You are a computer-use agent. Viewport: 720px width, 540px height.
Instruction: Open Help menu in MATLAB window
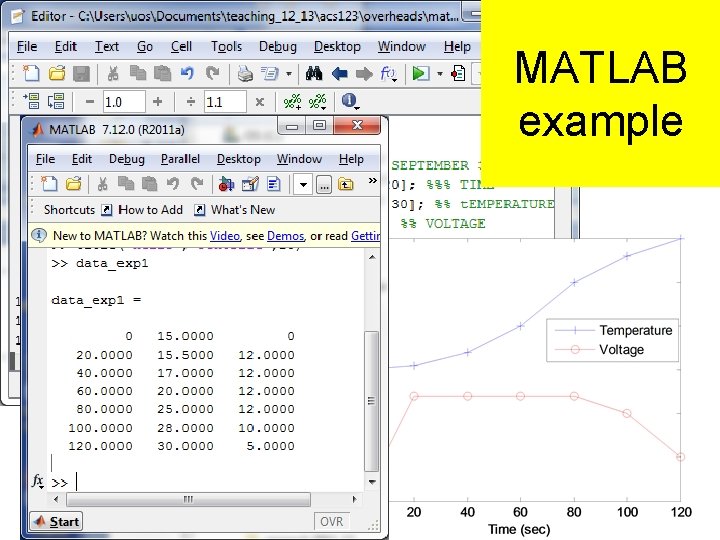pos(351,159)
